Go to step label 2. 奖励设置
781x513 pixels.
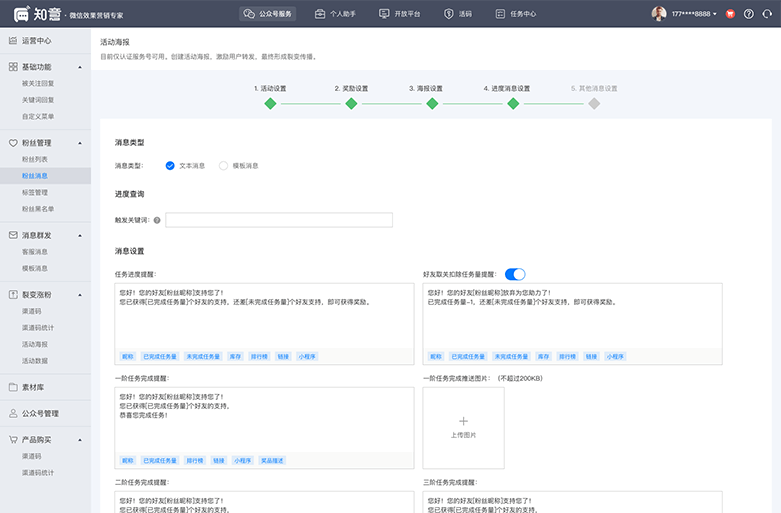click(351, 88)
